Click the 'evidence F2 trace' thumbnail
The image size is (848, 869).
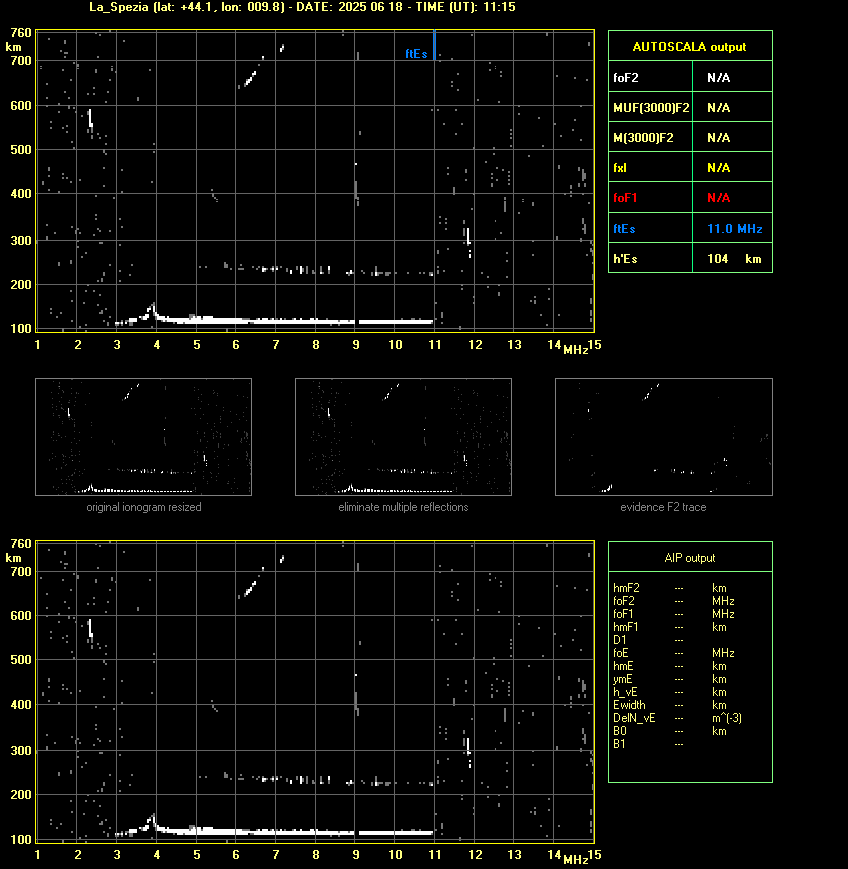point(664,437)
